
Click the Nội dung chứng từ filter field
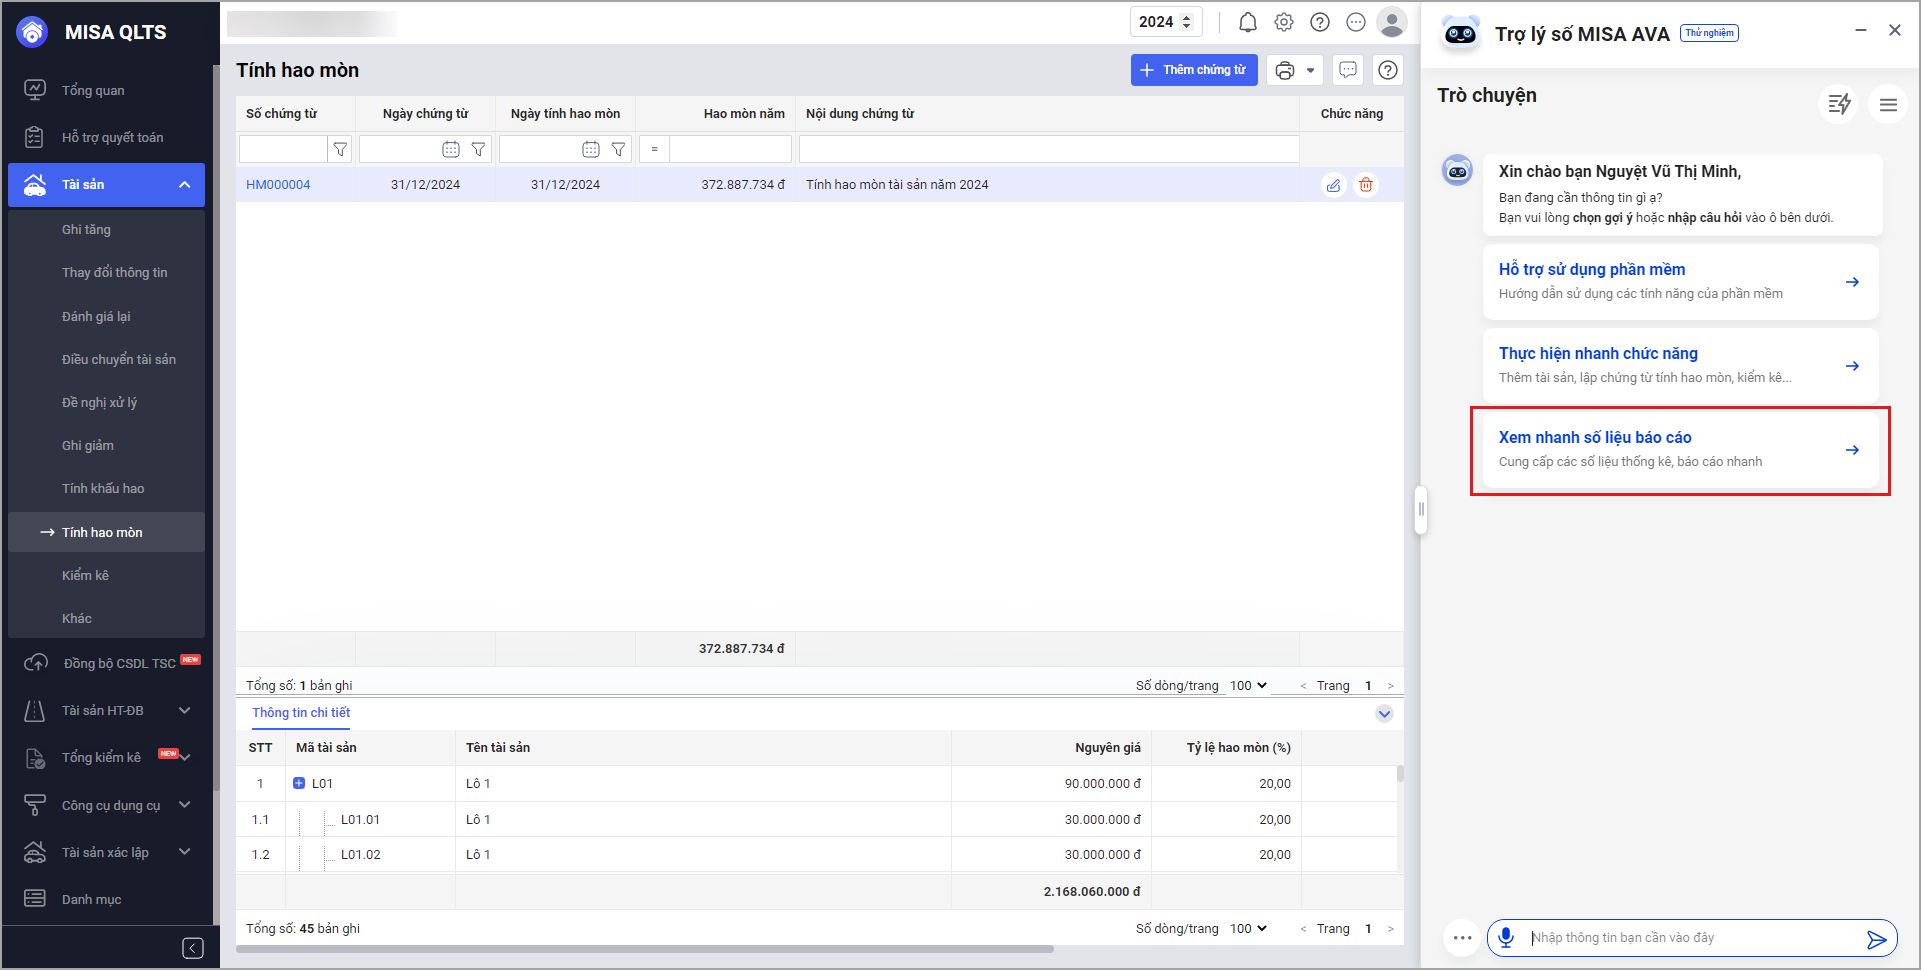(x=1049, y=149)
